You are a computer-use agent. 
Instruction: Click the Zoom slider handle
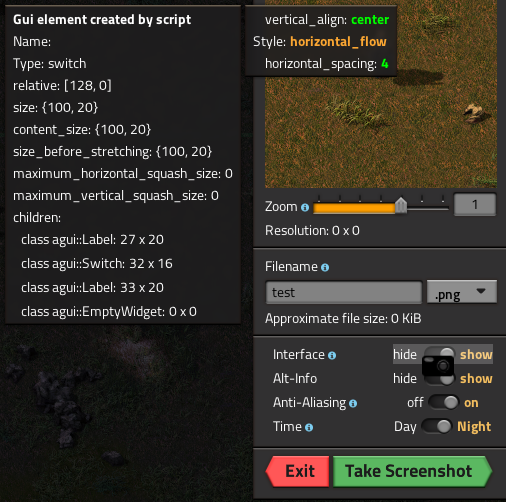(401, 205)
